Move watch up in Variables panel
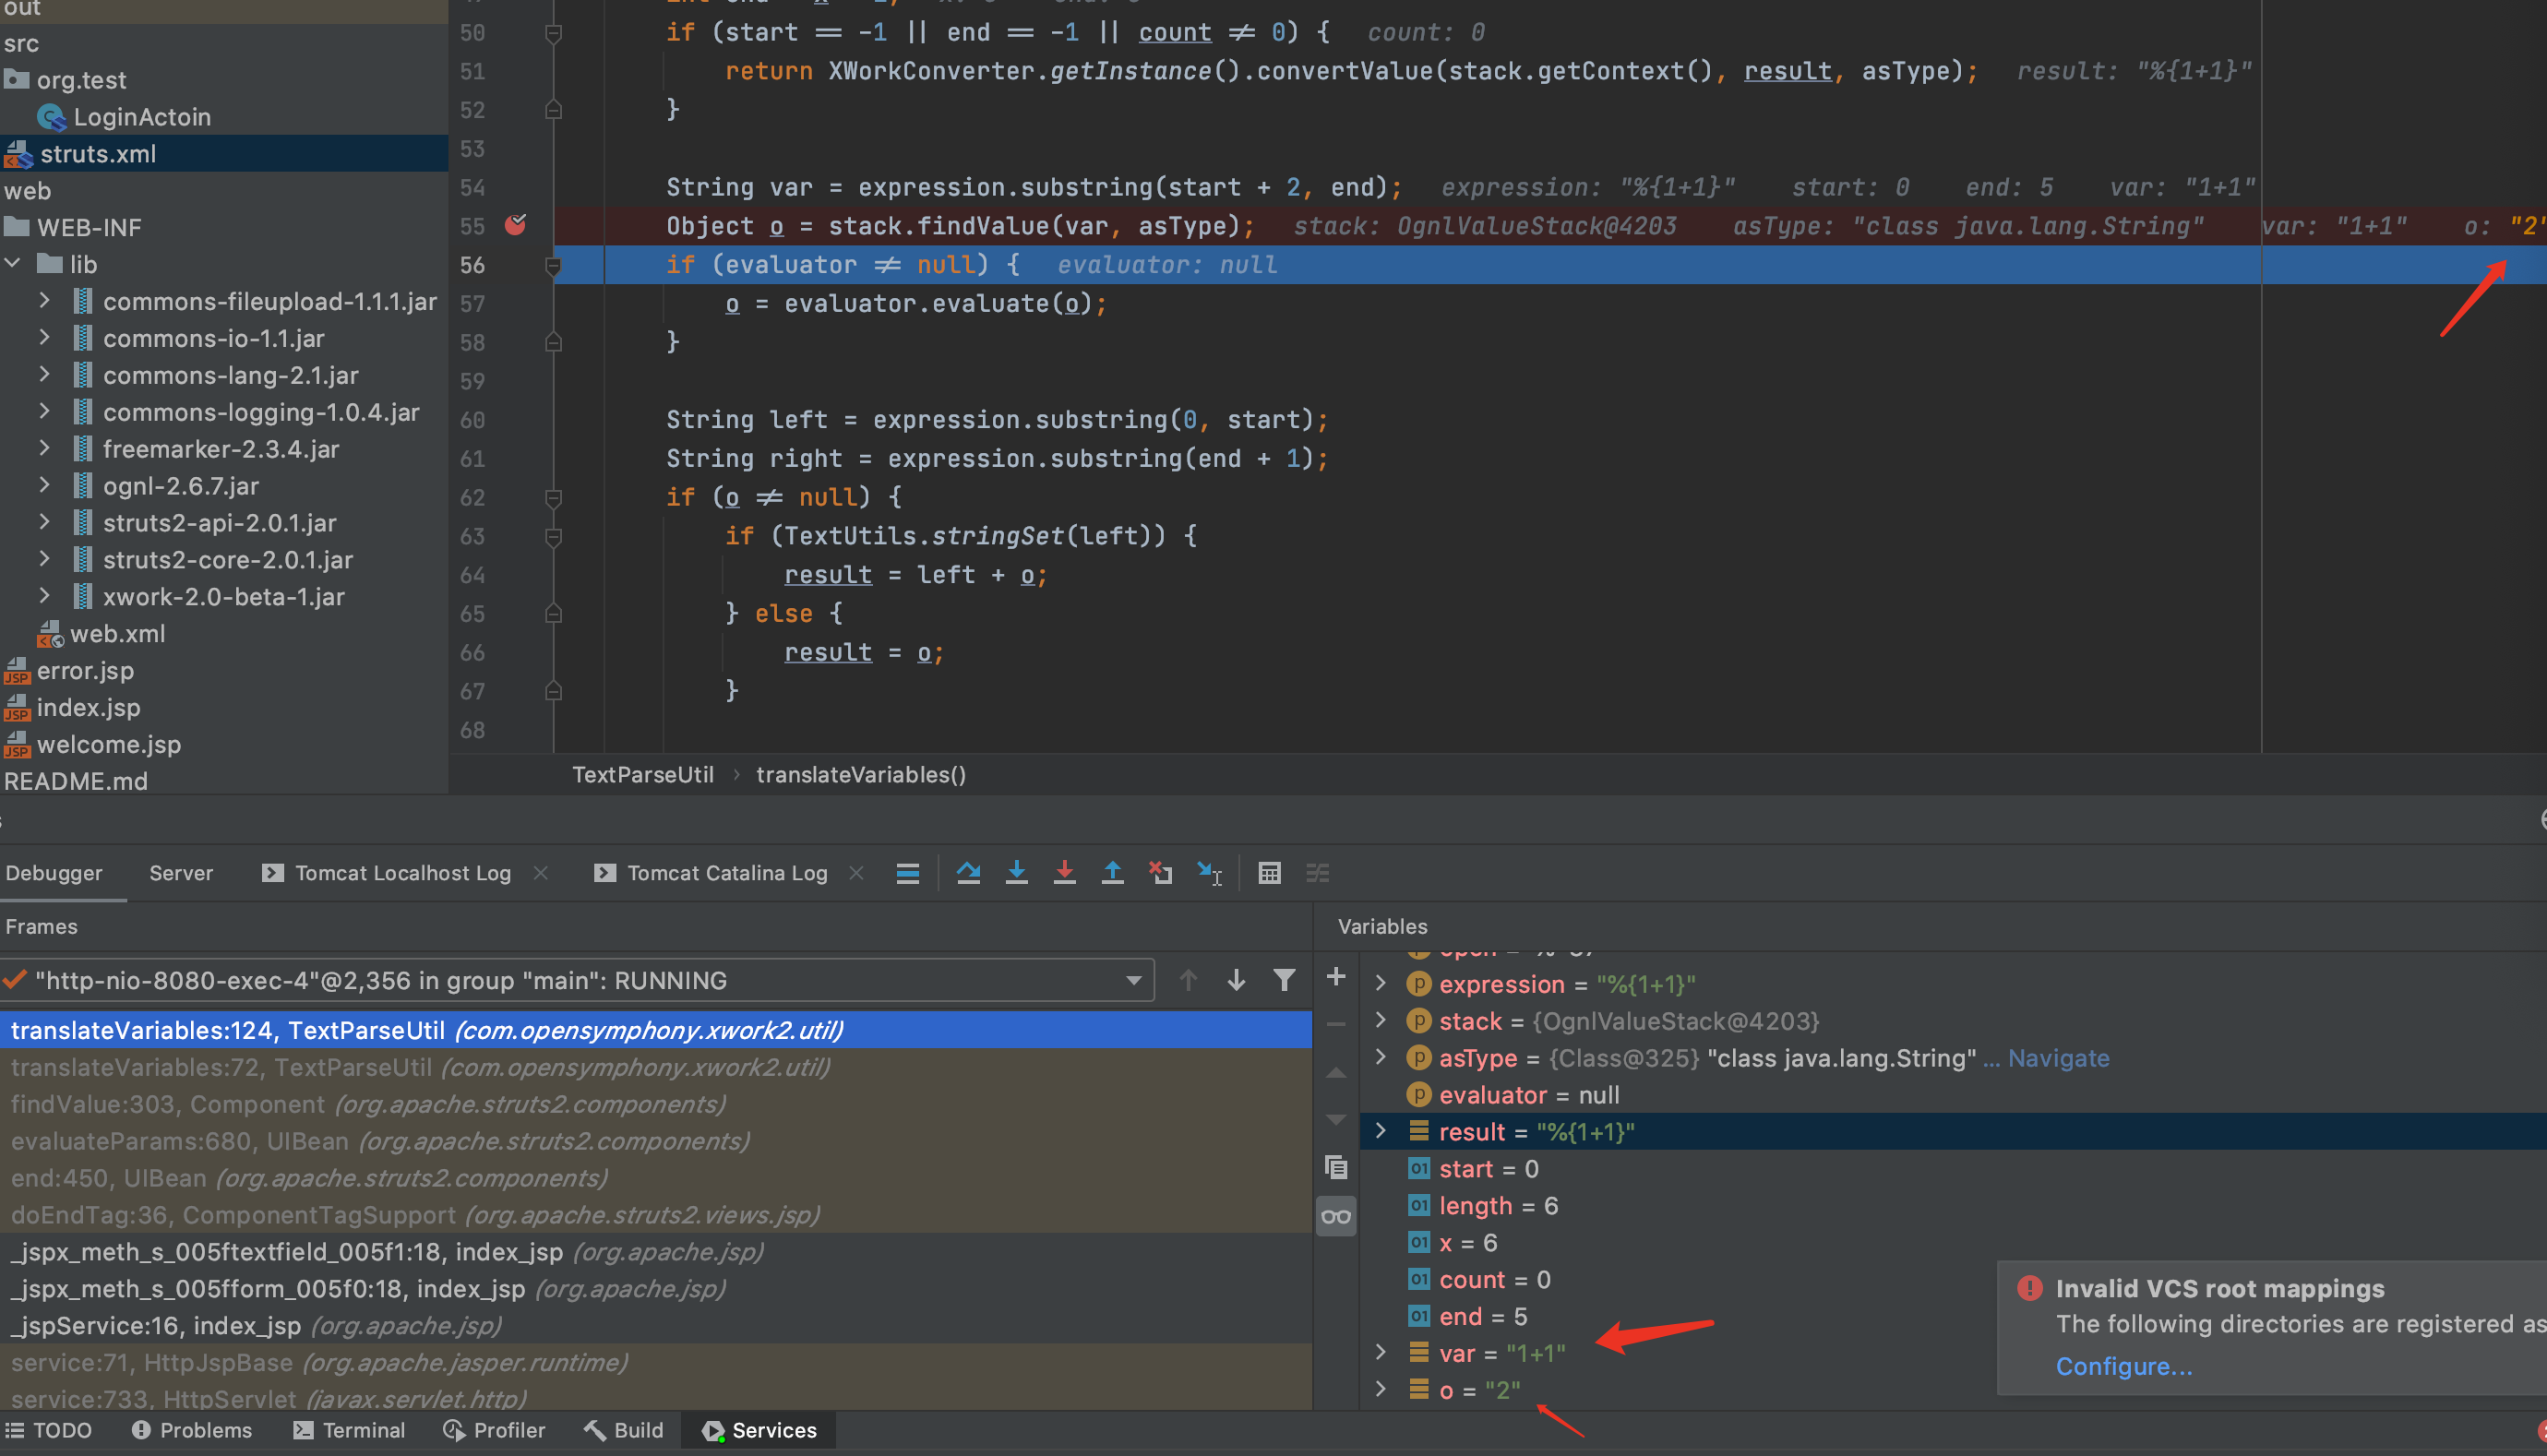2547x1456 pixels. pyautogui.click(x=1335, y=1072)
